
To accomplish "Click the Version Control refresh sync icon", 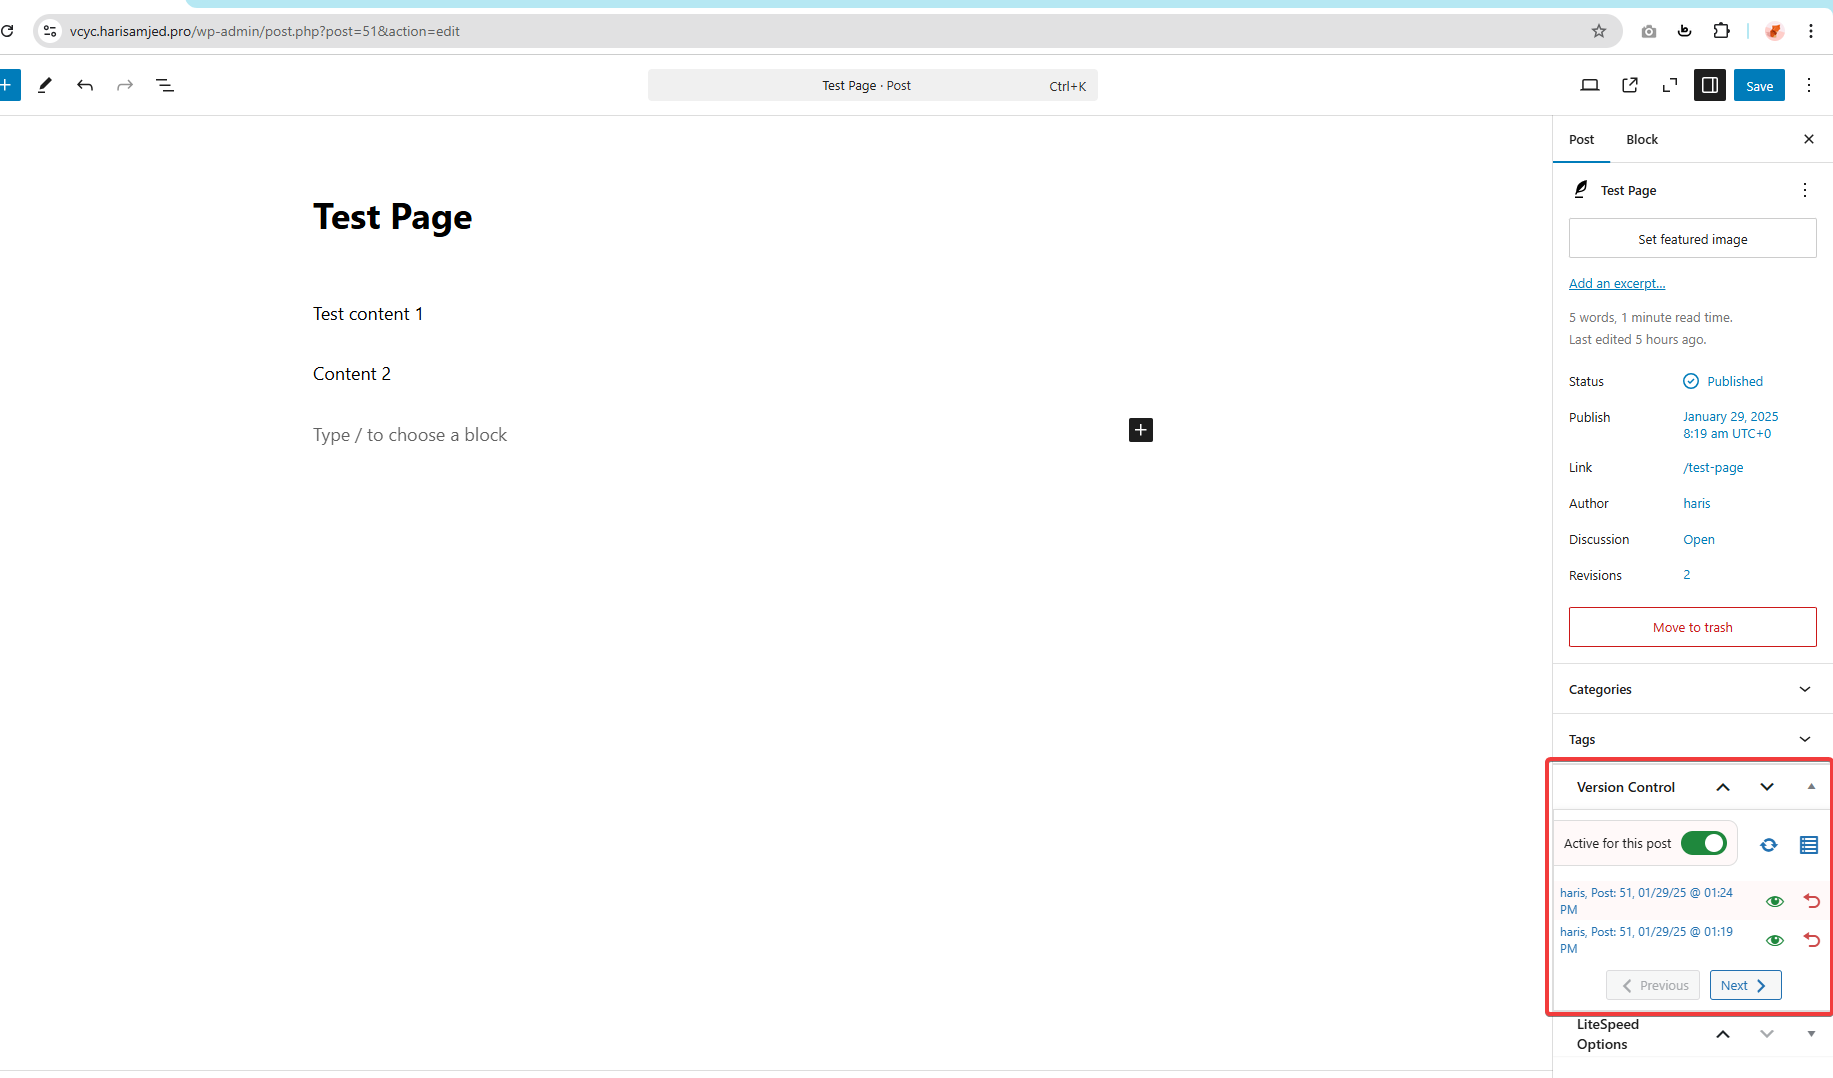I will (x=1769, y=845).
